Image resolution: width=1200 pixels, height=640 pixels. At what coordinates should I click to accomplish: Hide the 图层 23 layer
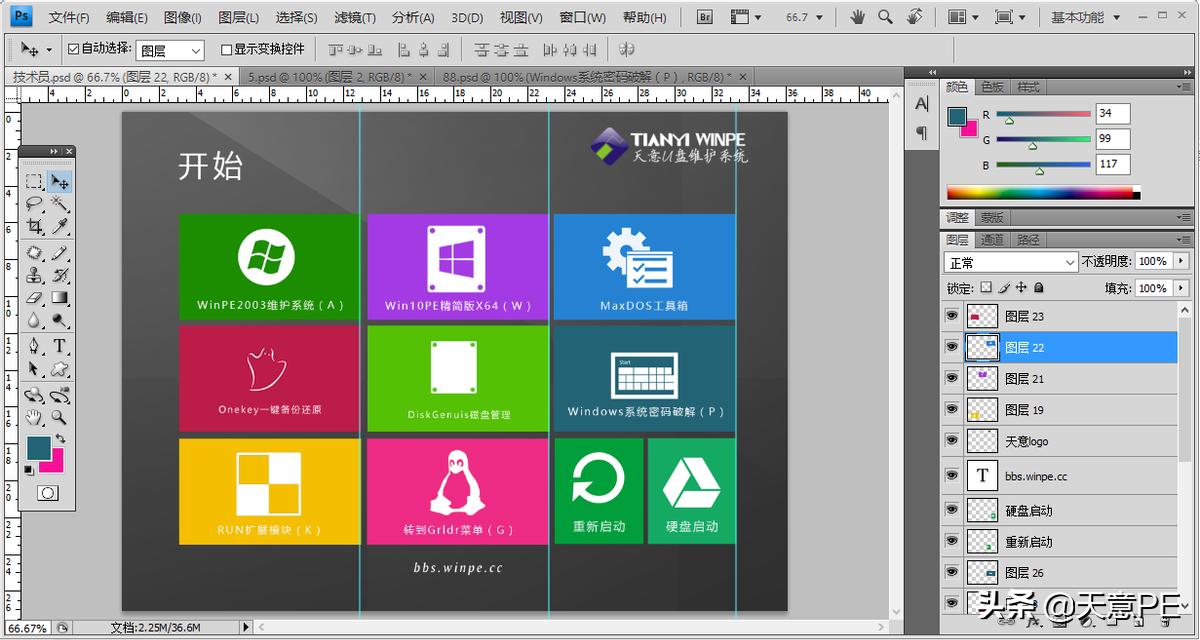951,316
